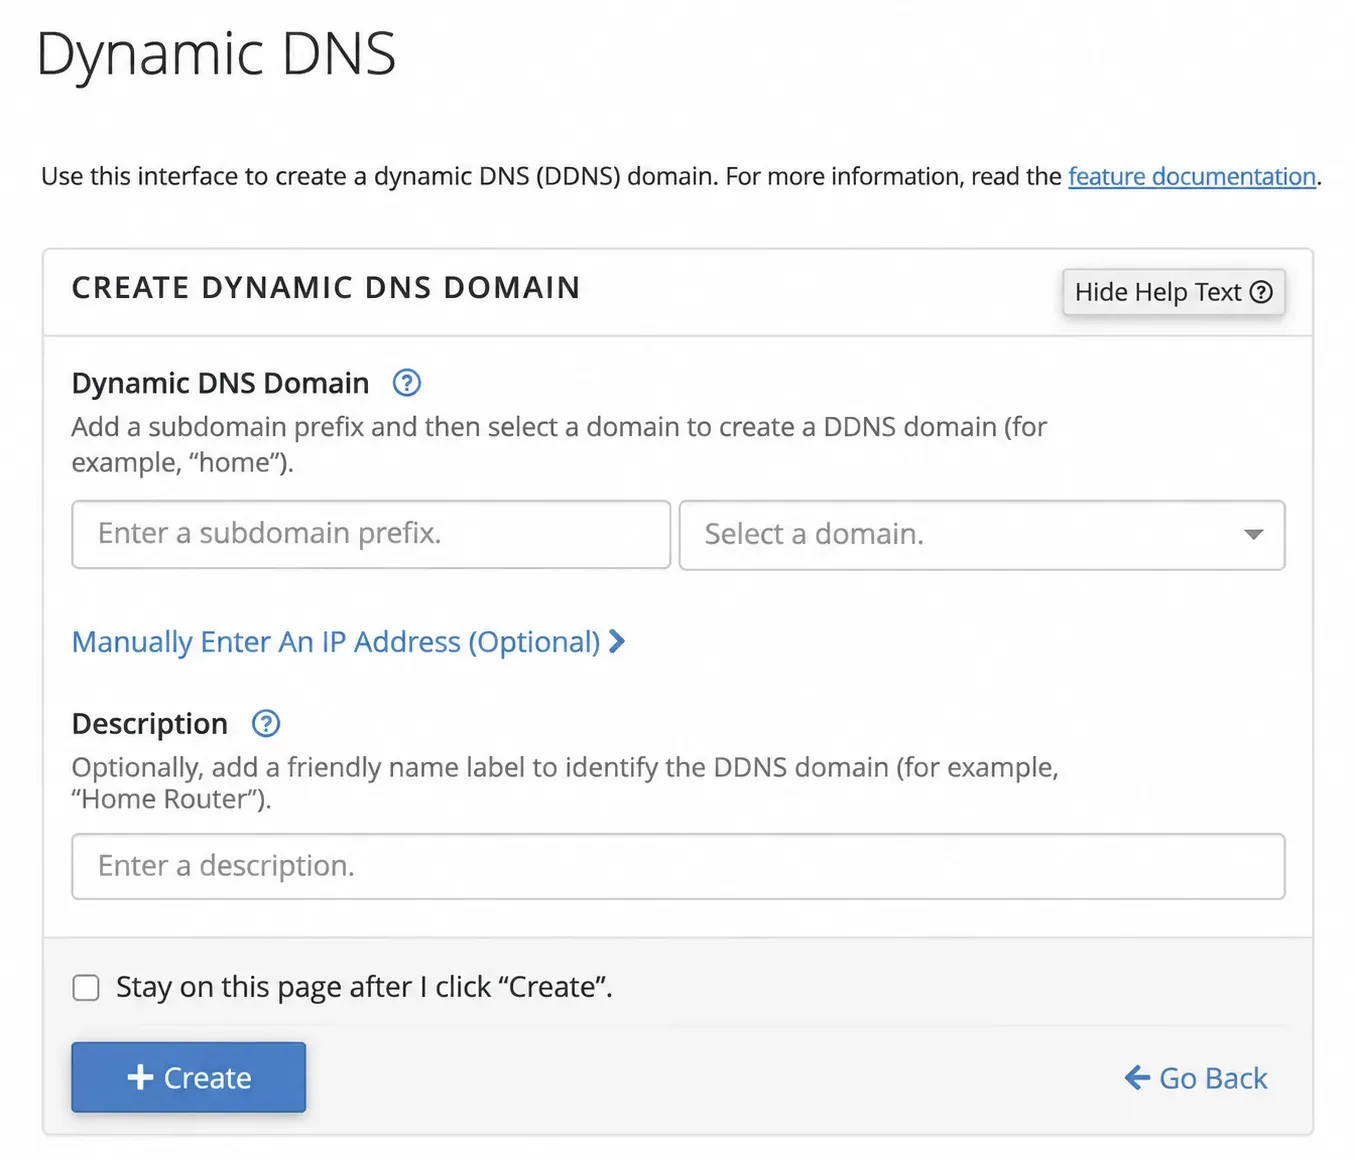Click help text starting "Add a subdomain prefix"

pos(559,445)
